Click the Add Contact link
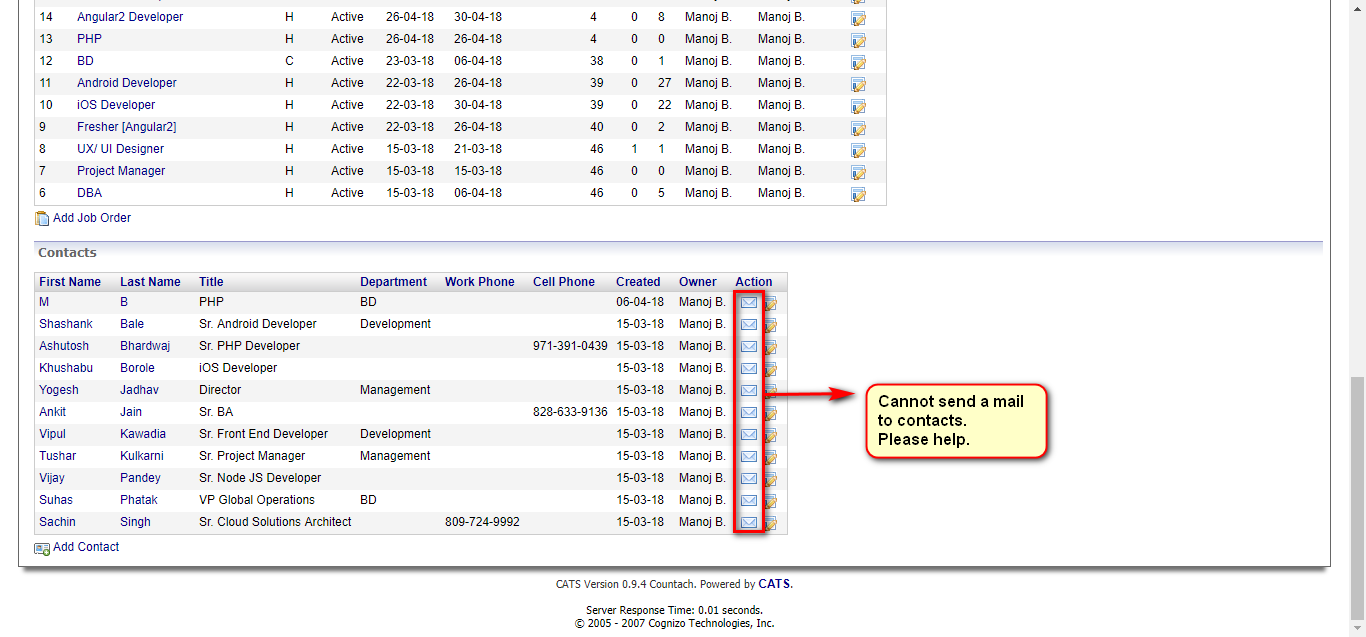The width and height of the screenshot is (1366, 637). [x=85, y=547]
